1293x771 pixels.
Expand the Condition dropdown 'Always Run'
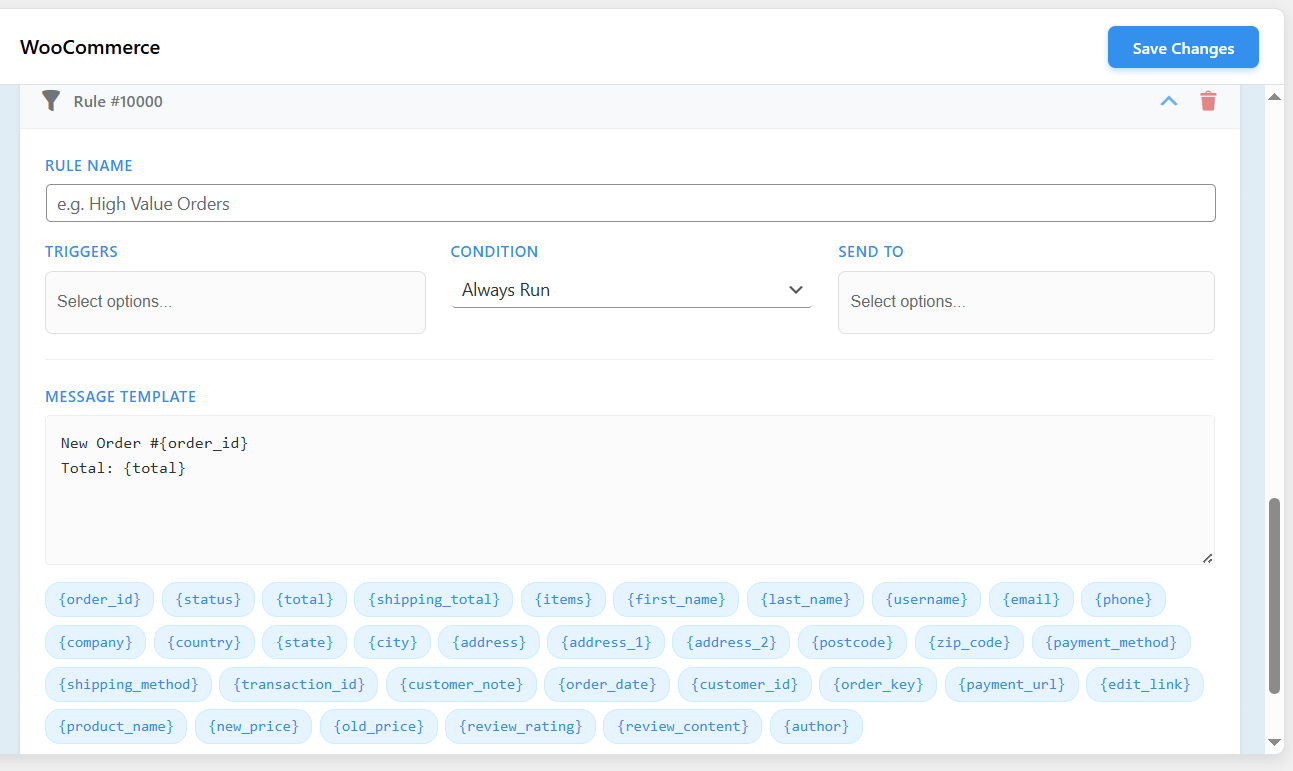[x=631, y=290]
